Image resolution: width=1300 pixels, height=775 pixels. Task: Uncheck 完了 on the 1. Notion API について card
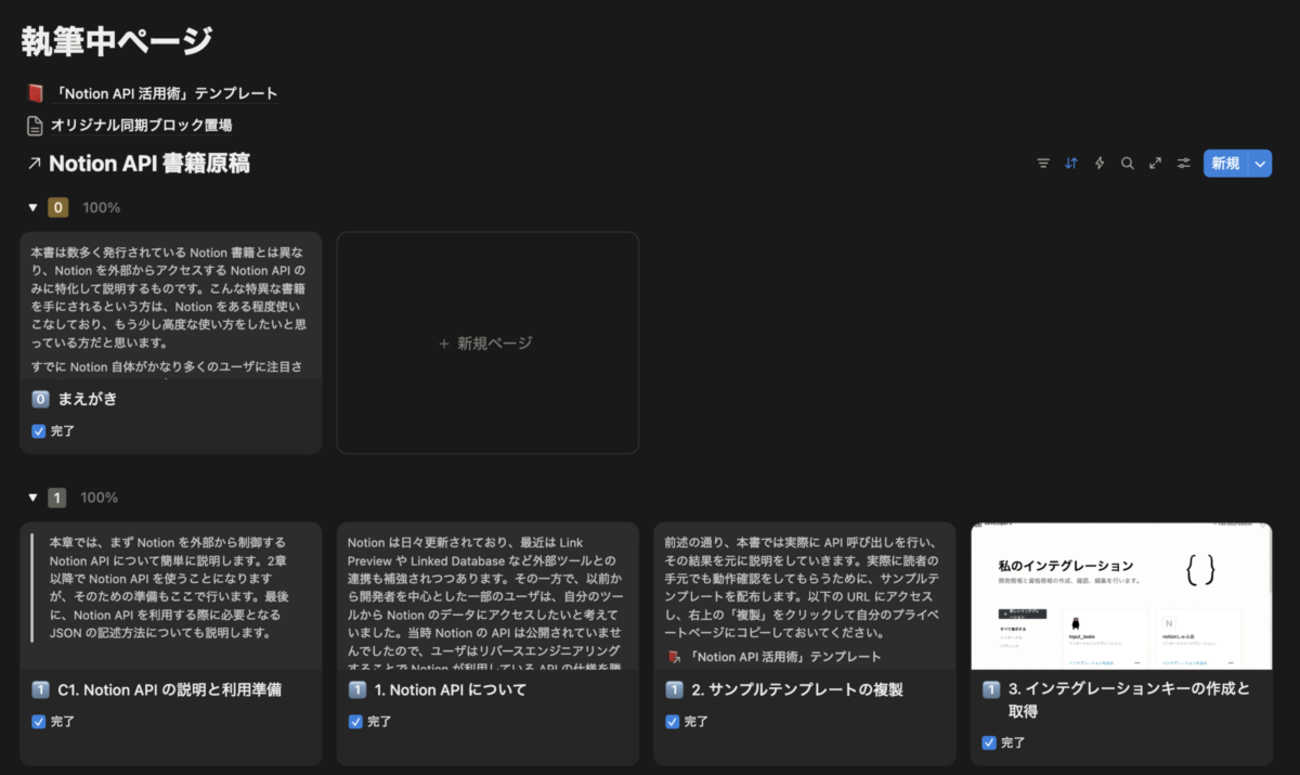[x=353, y=721]
